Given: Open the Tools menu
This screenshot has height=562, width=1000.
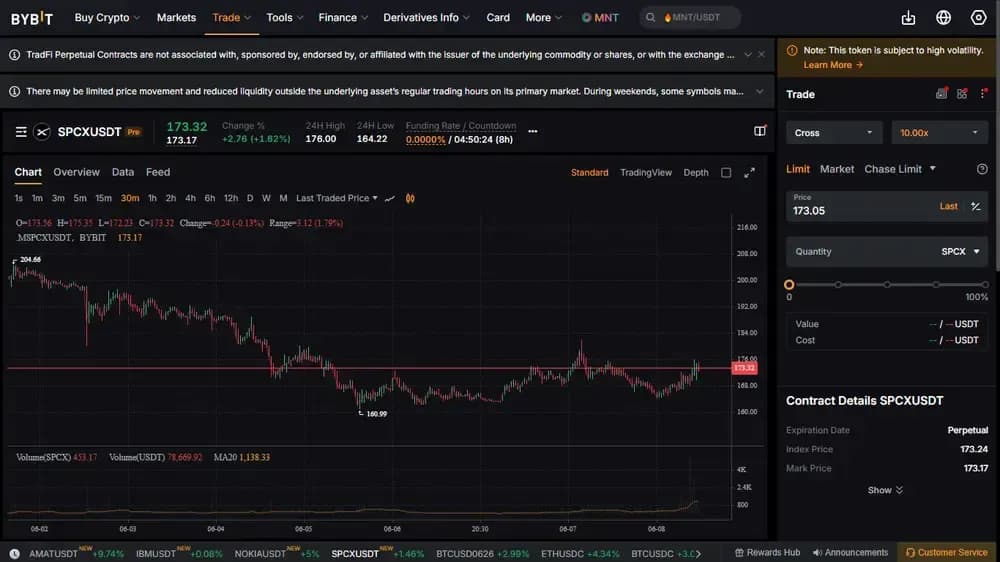Looking at the screenshot, I should (284, 18).
